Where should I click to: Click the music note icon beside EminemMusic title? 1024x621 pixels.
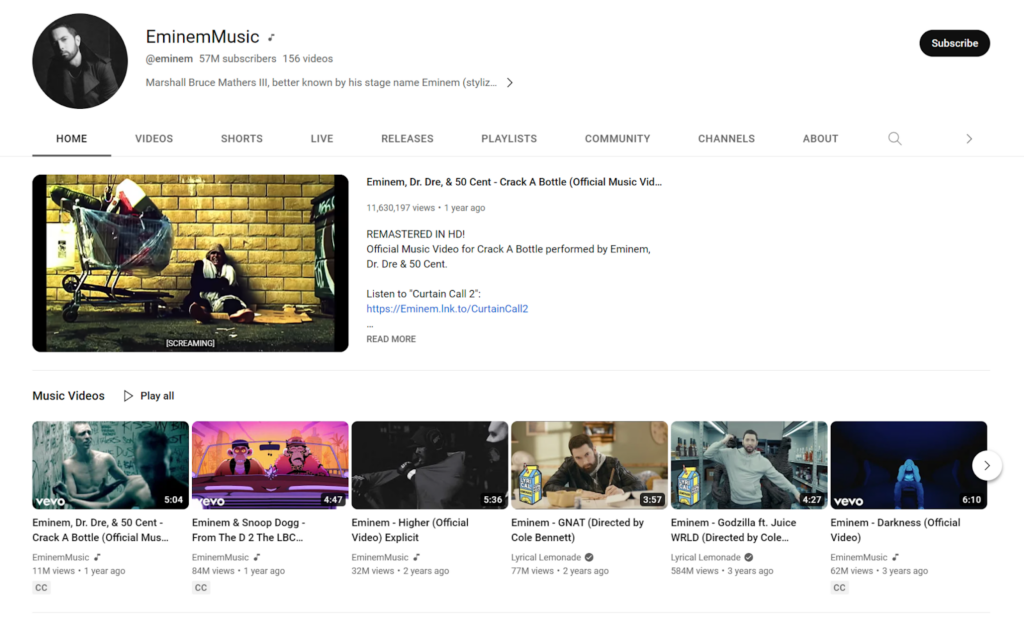coord(271,37)
